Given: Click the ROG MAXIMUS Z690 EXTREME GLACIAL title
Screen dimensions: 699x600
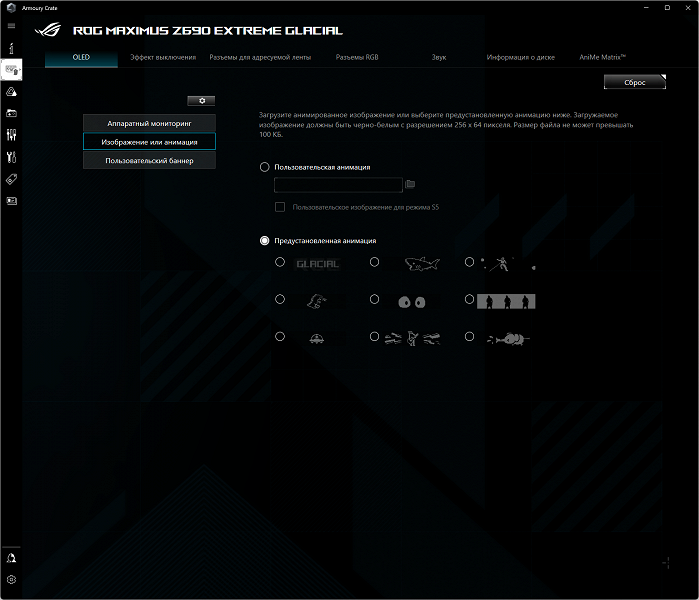Looking at the screenshot, I should [x=208, y=31].
